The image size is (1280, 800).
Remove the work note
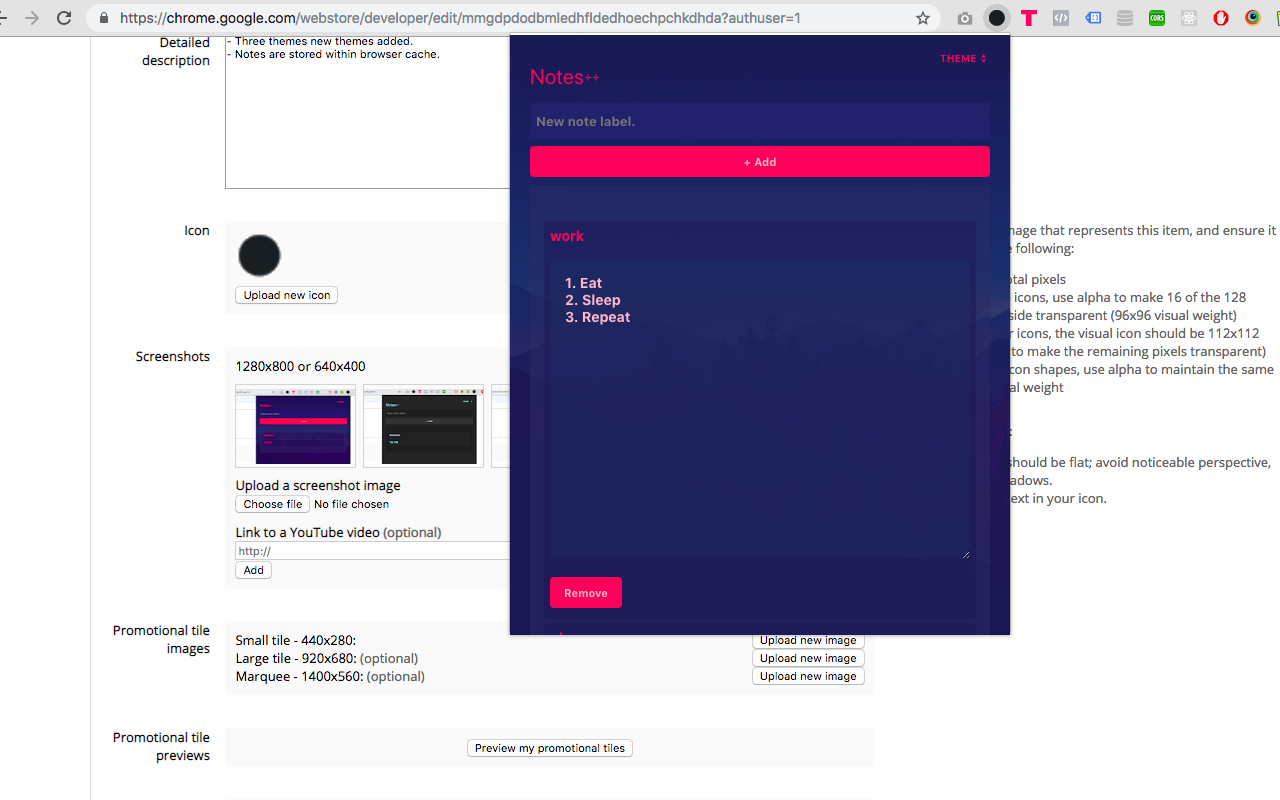[x=586, y=593]
